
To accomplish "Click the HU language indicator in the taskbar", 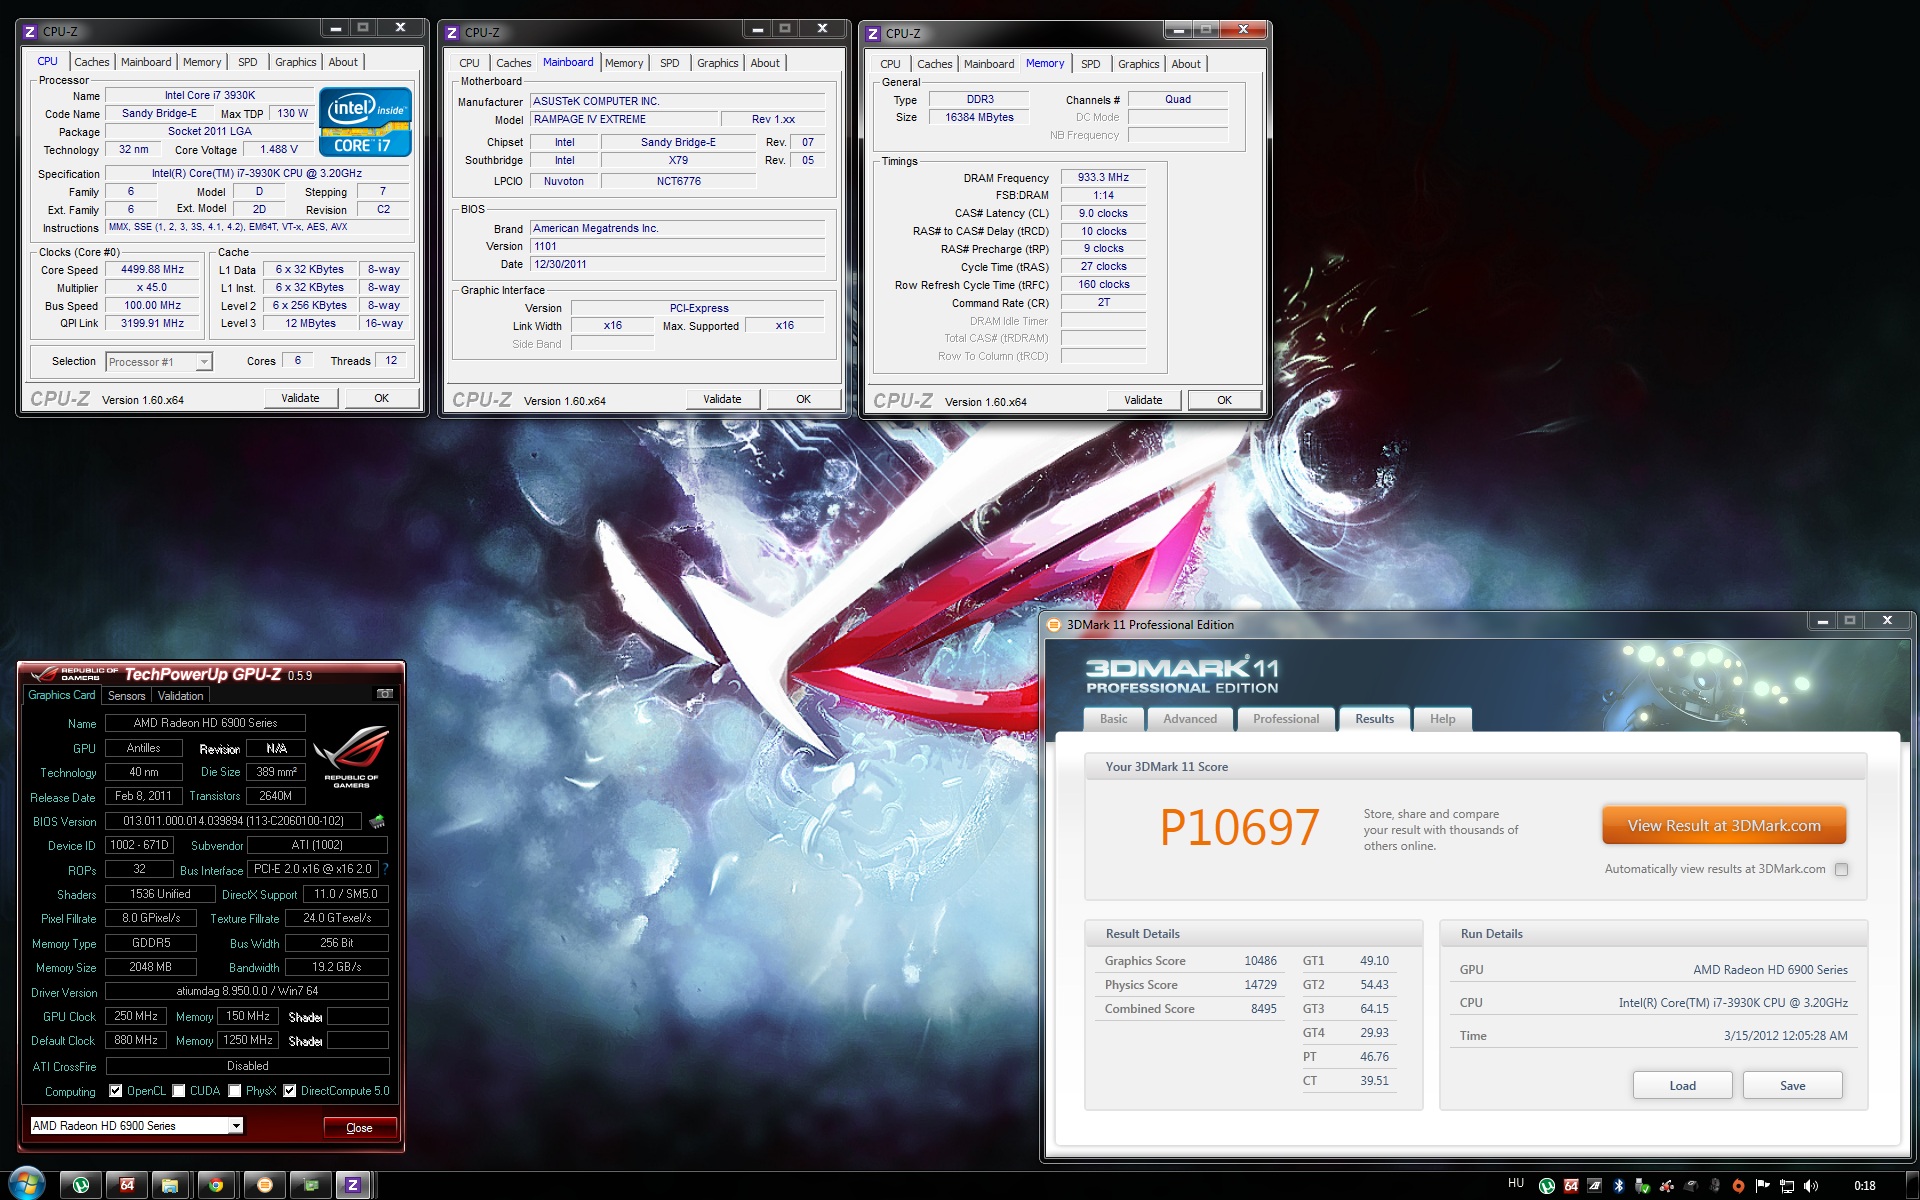I will click(1516, 1183).
